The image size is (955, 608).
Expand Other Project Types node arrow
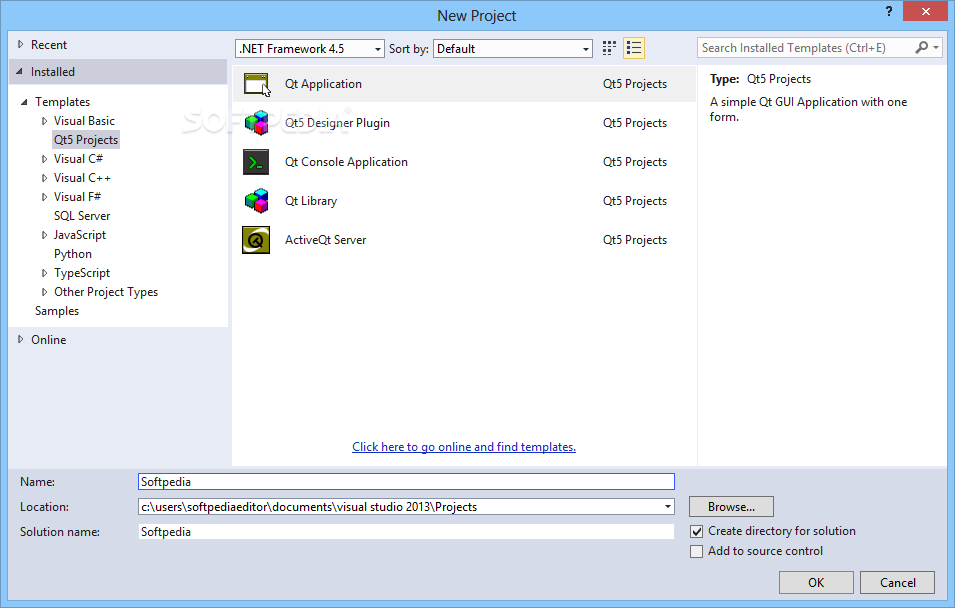coord(44,292)
